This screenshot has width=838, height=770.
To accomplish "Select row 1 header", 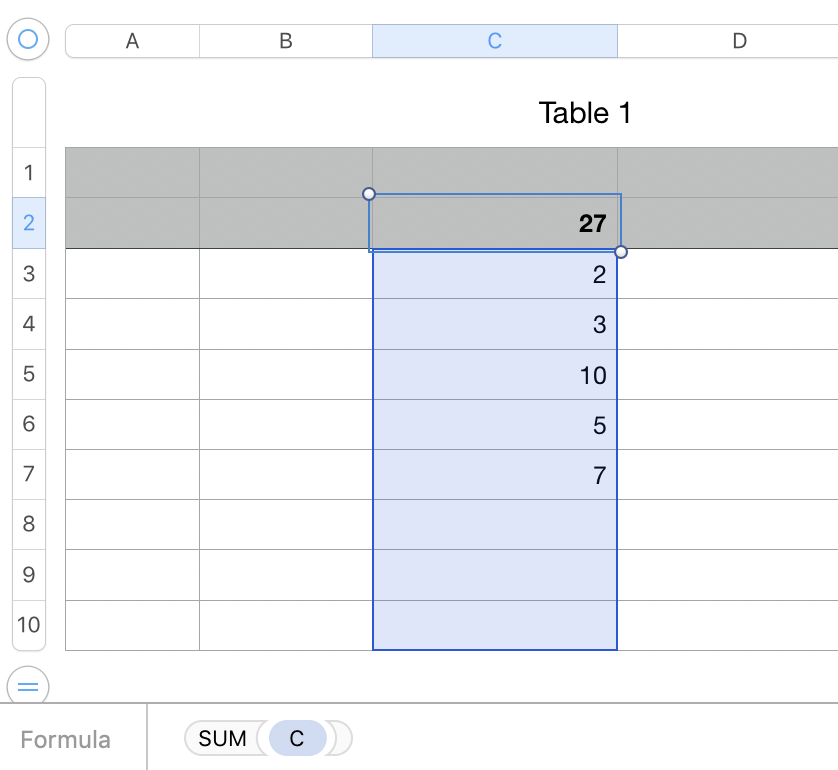I will click(29, 173).
